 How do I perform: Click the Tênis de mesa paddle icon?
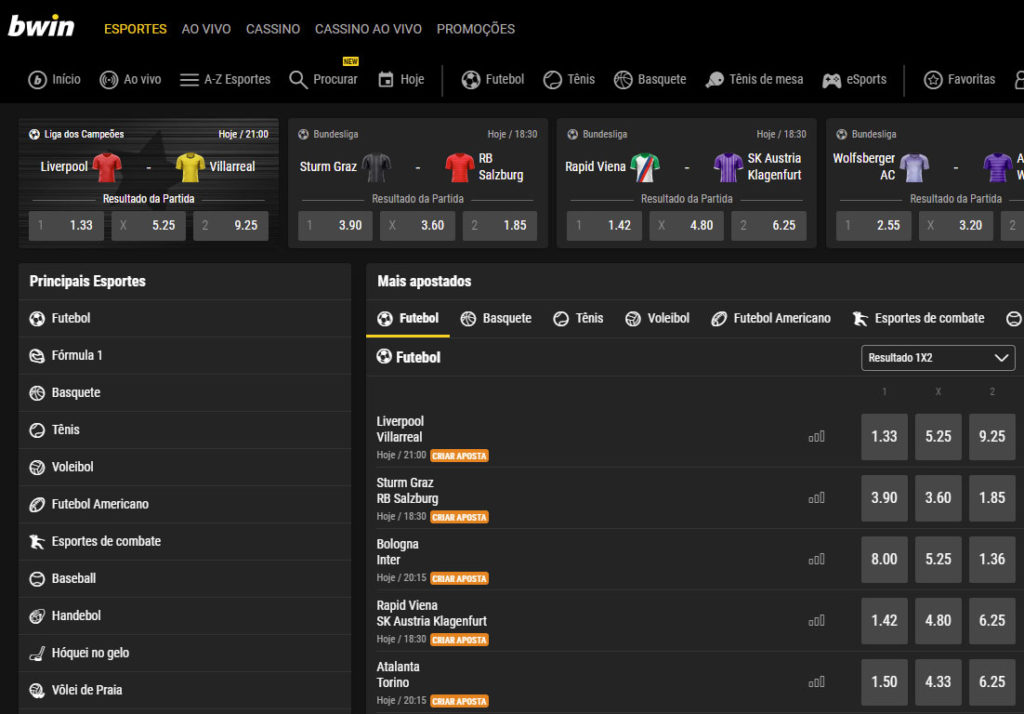pyautogui.click(x=714, y=80)
